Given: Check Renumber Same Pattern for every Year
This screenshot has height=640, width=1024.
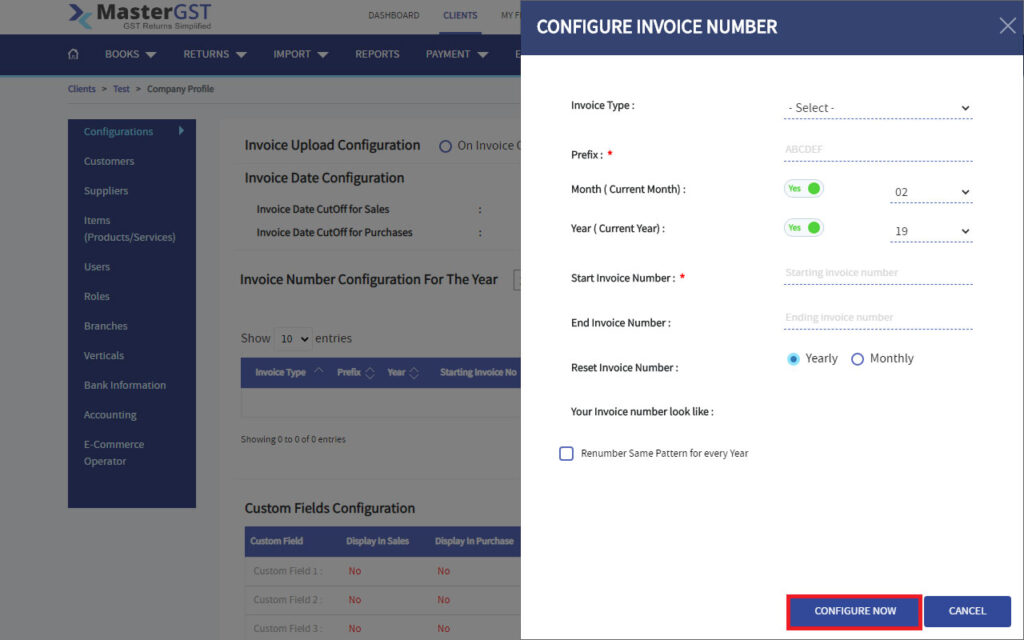Looking at the screenshot, I should (x=566, y=454).
